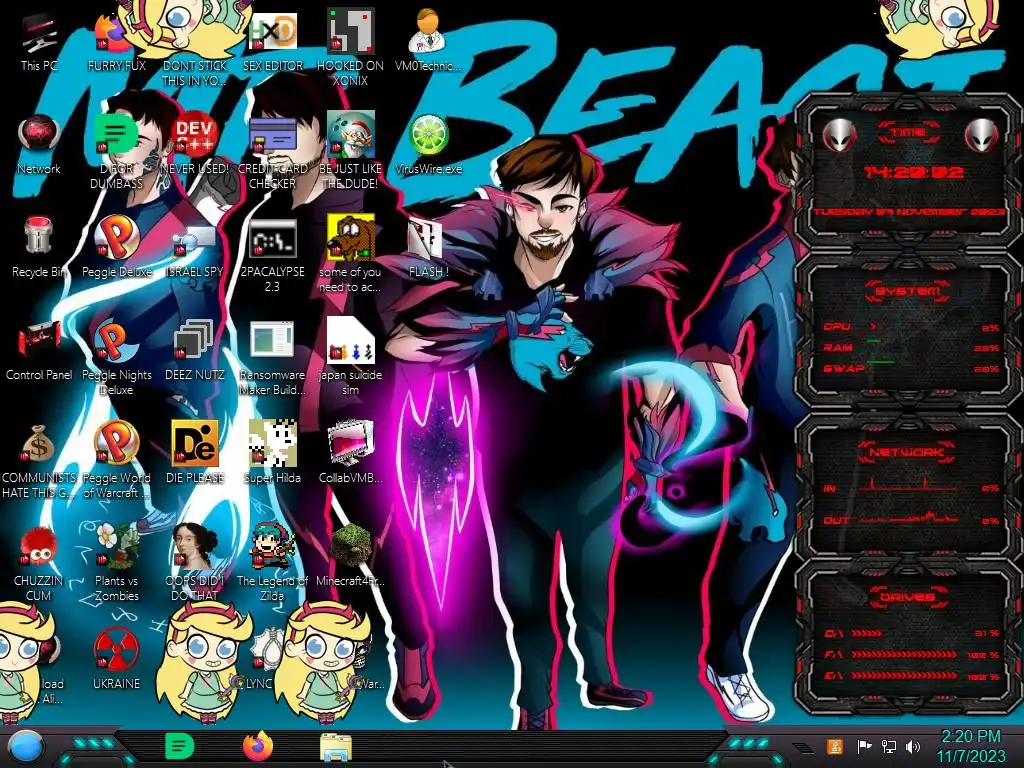The height and width of the screenshot is (768, 1024).
Task: Click the Start orb on the taskbar
Action: pos(26,747)
